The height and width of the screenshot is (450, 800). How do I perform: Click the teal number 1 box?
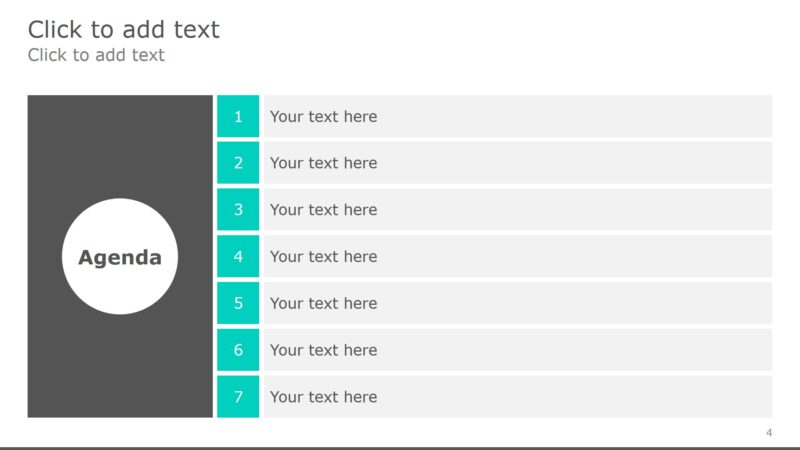238,116
